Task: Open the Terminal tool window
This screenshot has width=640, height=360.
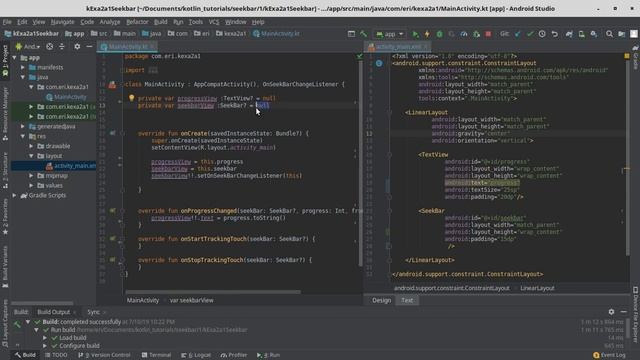Action: click(156, 355)
